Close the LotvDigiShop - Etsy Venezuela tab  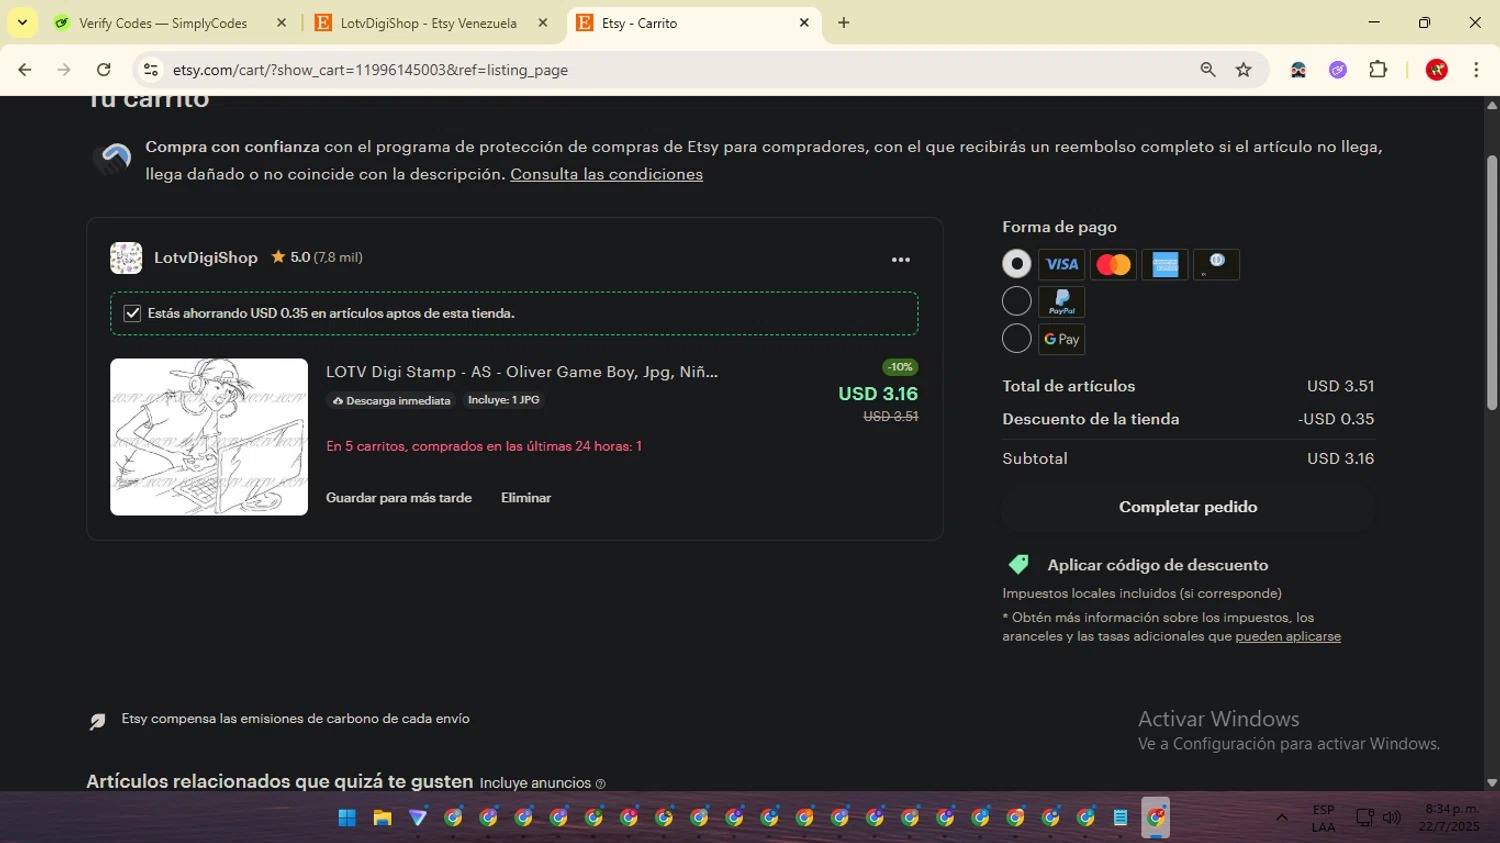543,23
